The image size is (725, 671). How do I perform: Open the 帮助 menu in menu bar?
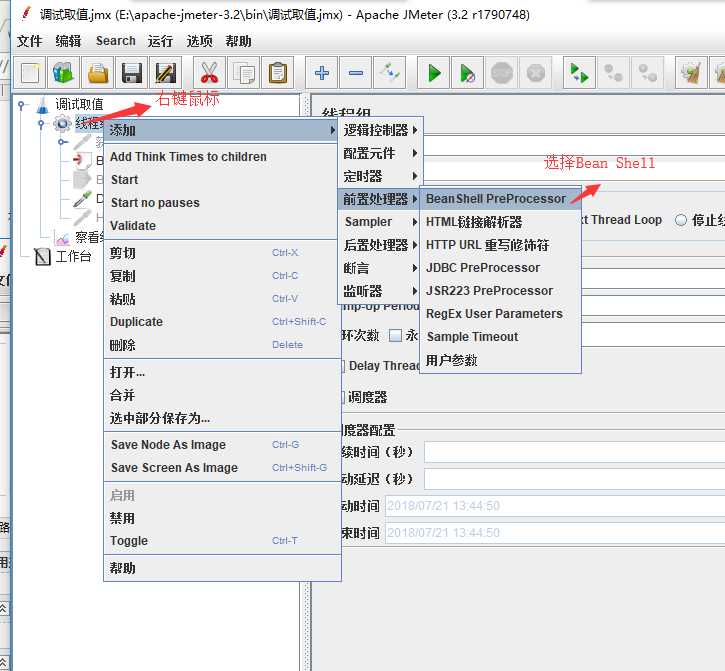point(239,41)
